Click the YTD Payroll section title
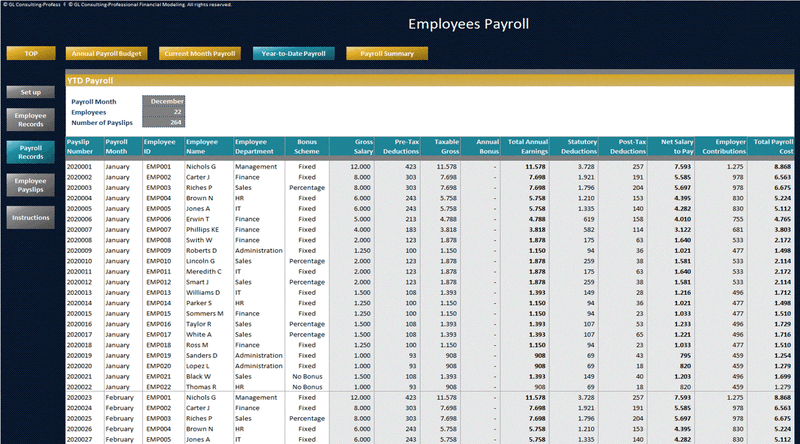The width and height of the screenshot is (800, 444). pyautogui.click(x=90, y=81)
